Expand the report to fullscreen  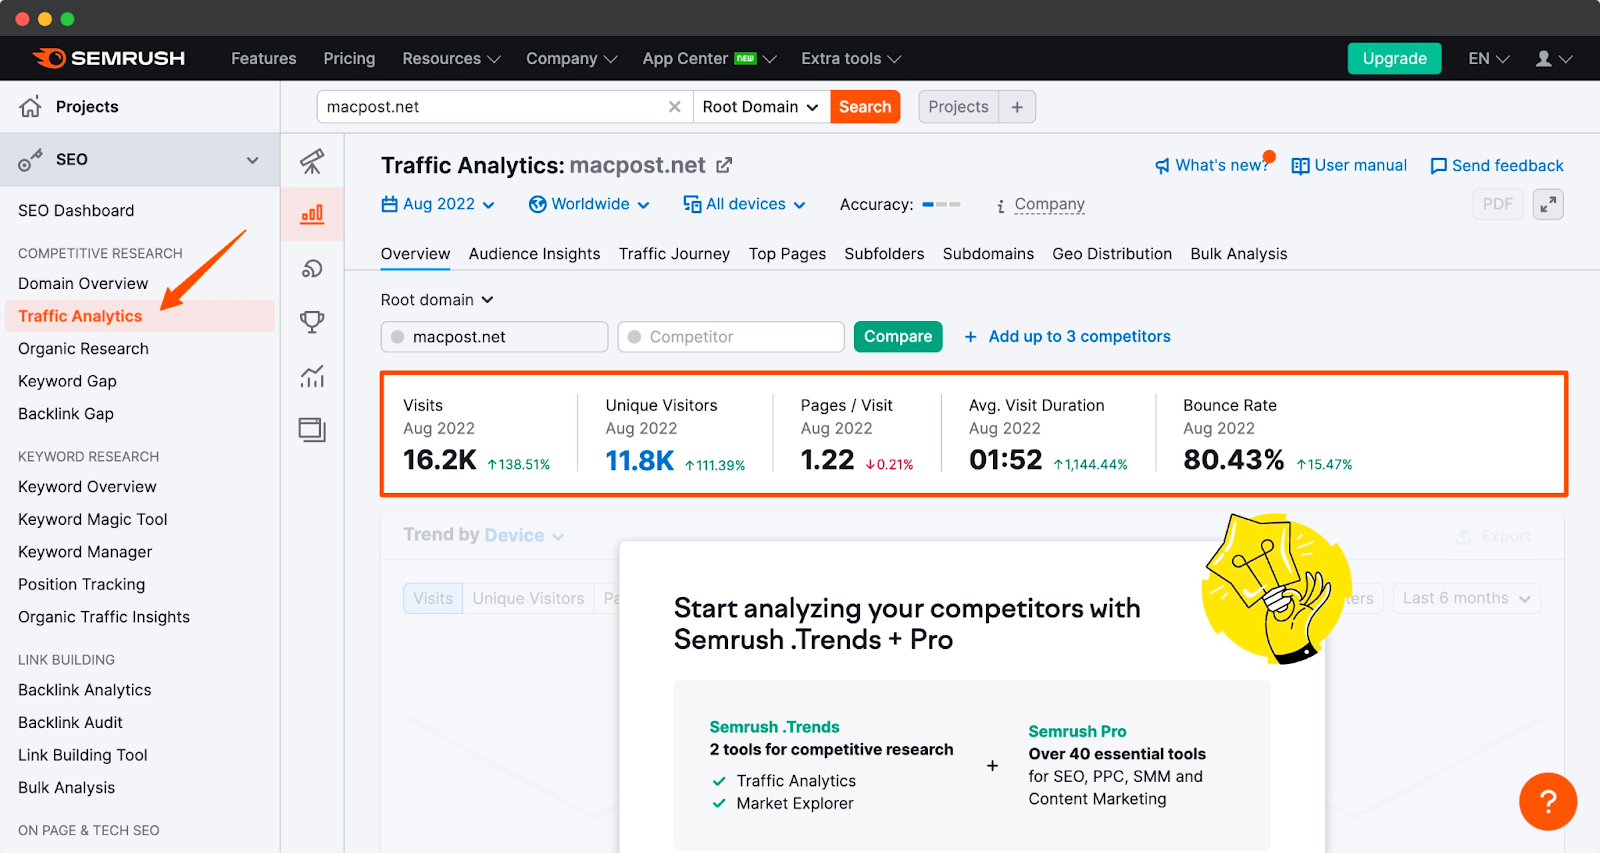(1548, 204)
